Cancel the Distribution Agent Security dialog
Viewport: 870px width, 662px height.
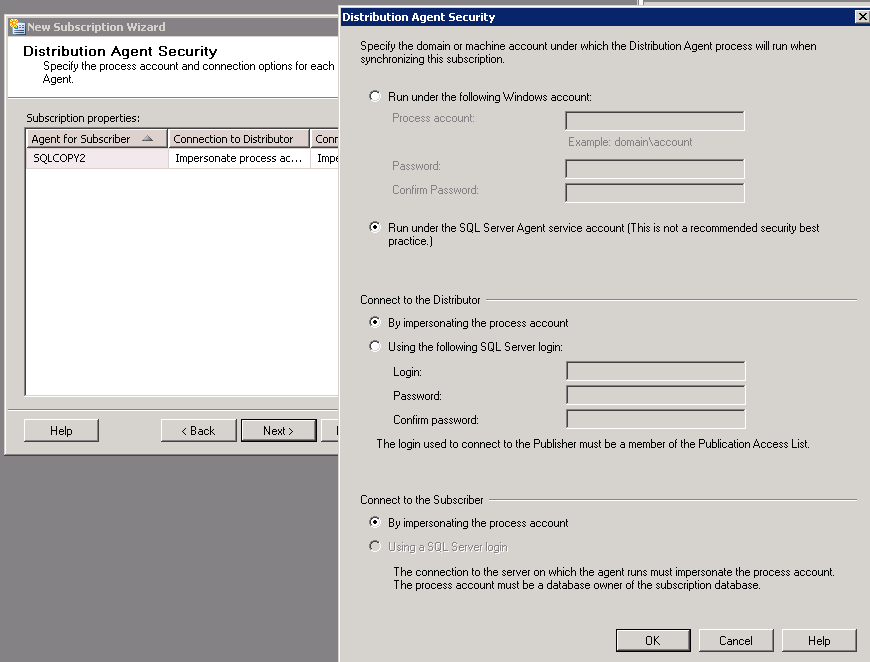tap(735, 640)
